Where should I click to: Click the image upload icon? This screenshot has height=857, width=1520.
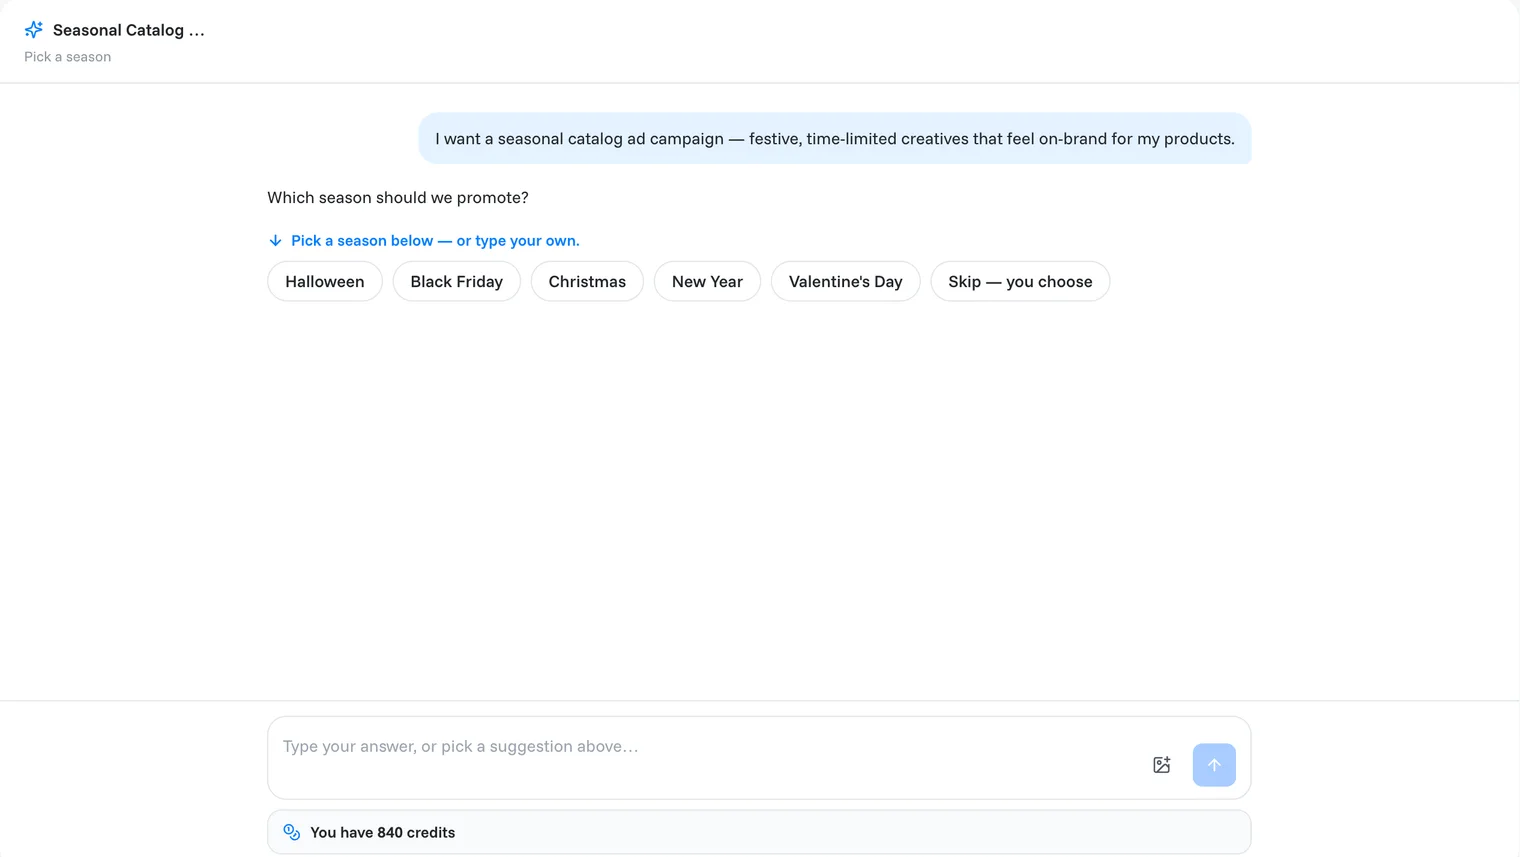[x=1161, y=765]
